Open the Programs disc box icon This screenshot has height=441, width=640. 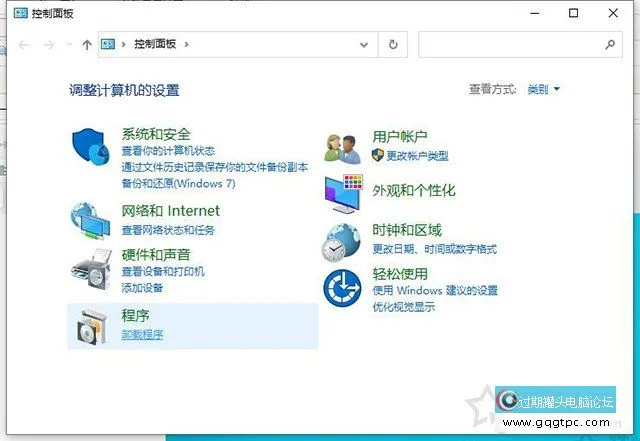(x=92, y=327)
